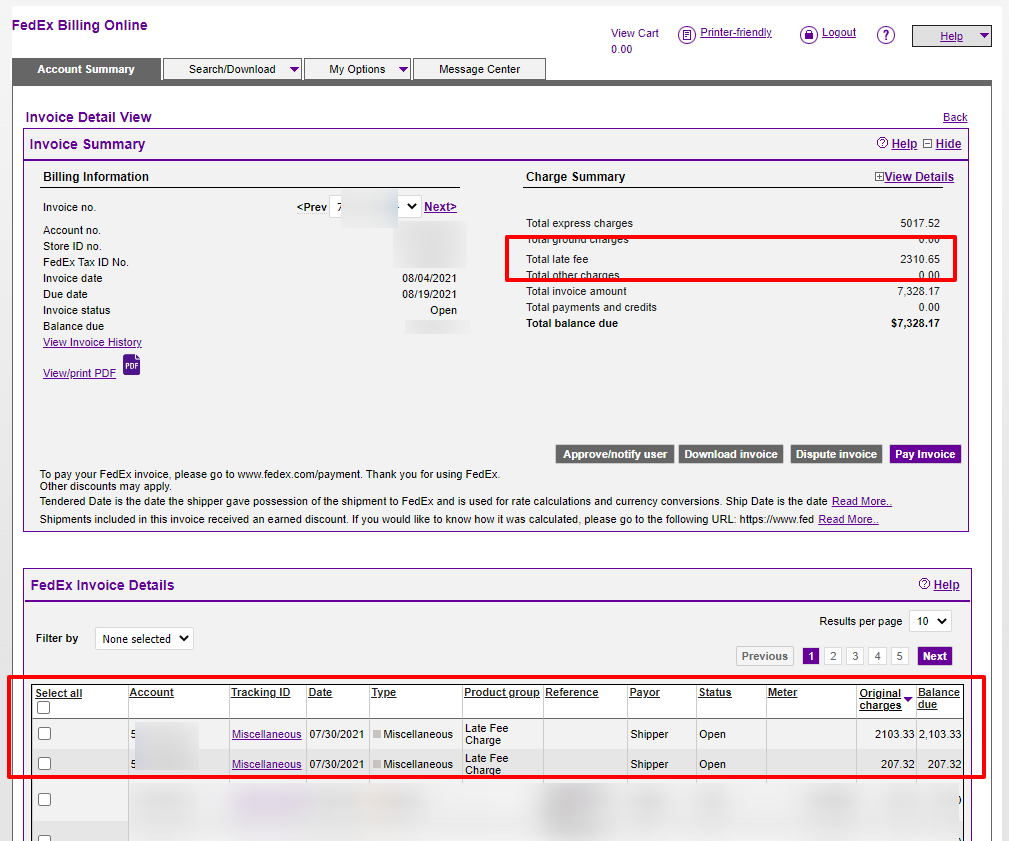Sort by the Meter column header
This screenshot has width=1009, height=841.
tap(782, 692)
